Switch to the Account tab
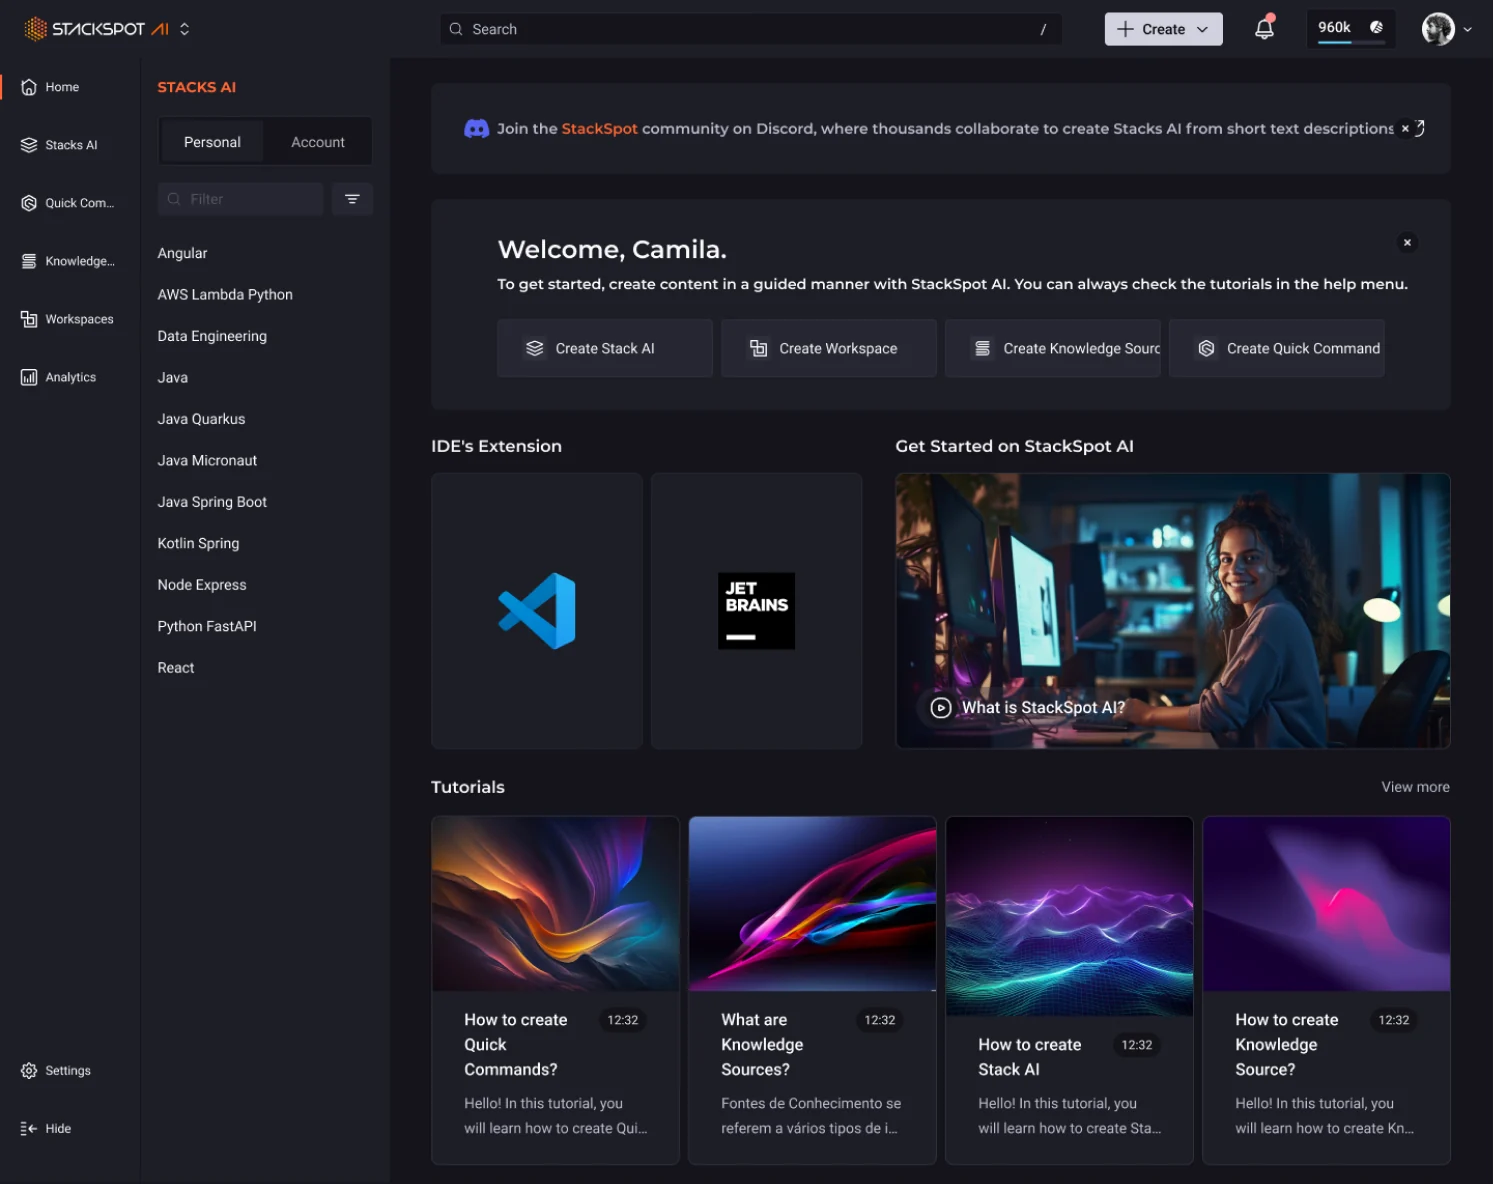The height and width of the screenshot is (1184, 1493). pyautogui.click(x=318, y=142)
